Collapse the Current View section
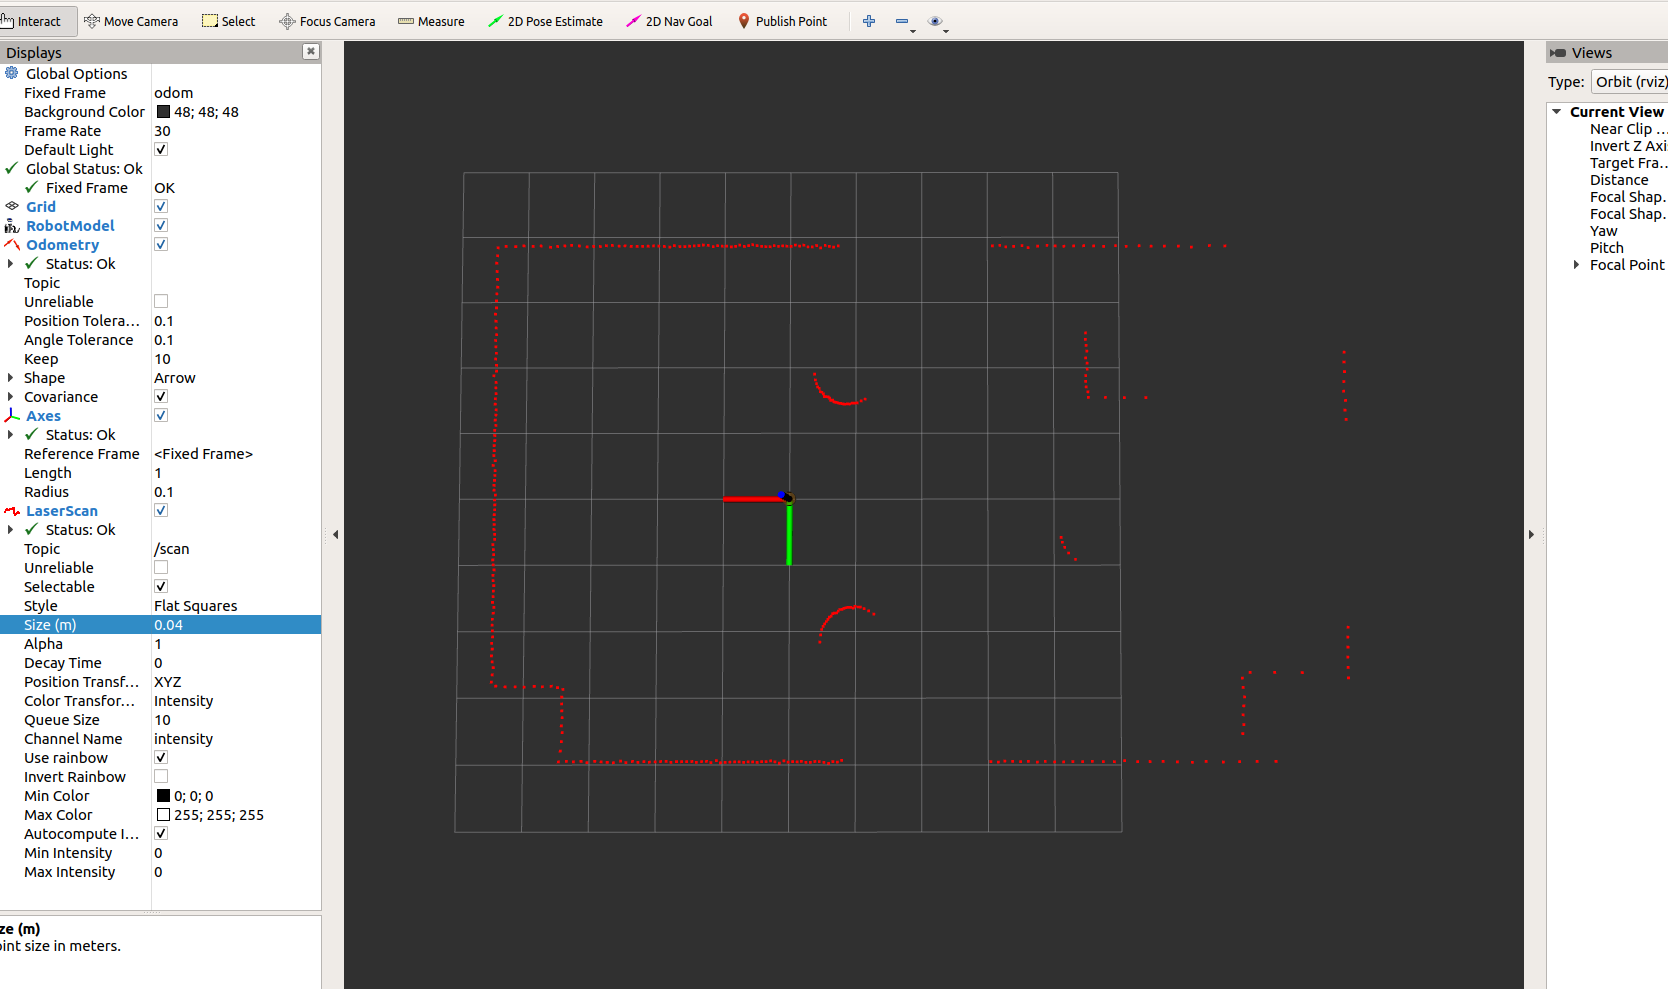1668x989 pixels. pos(1556,111)
